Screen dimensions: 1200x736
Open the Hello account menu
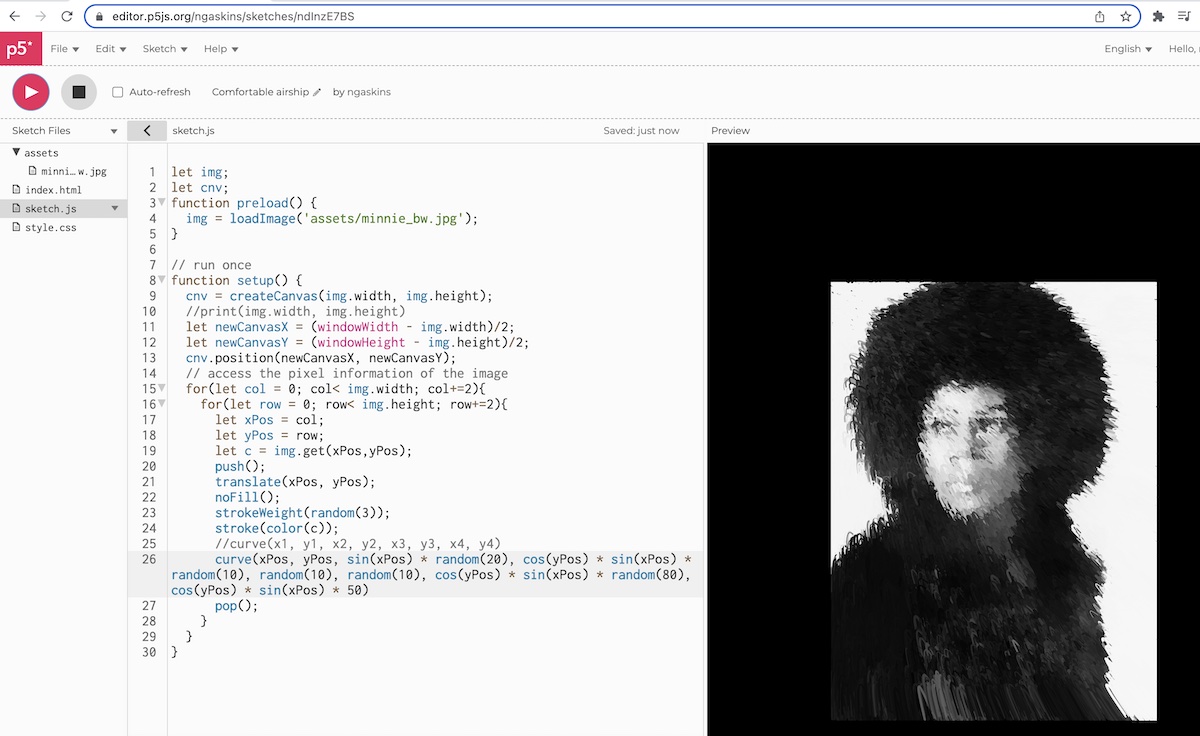pyautogui.click(x=1184, y=48)
